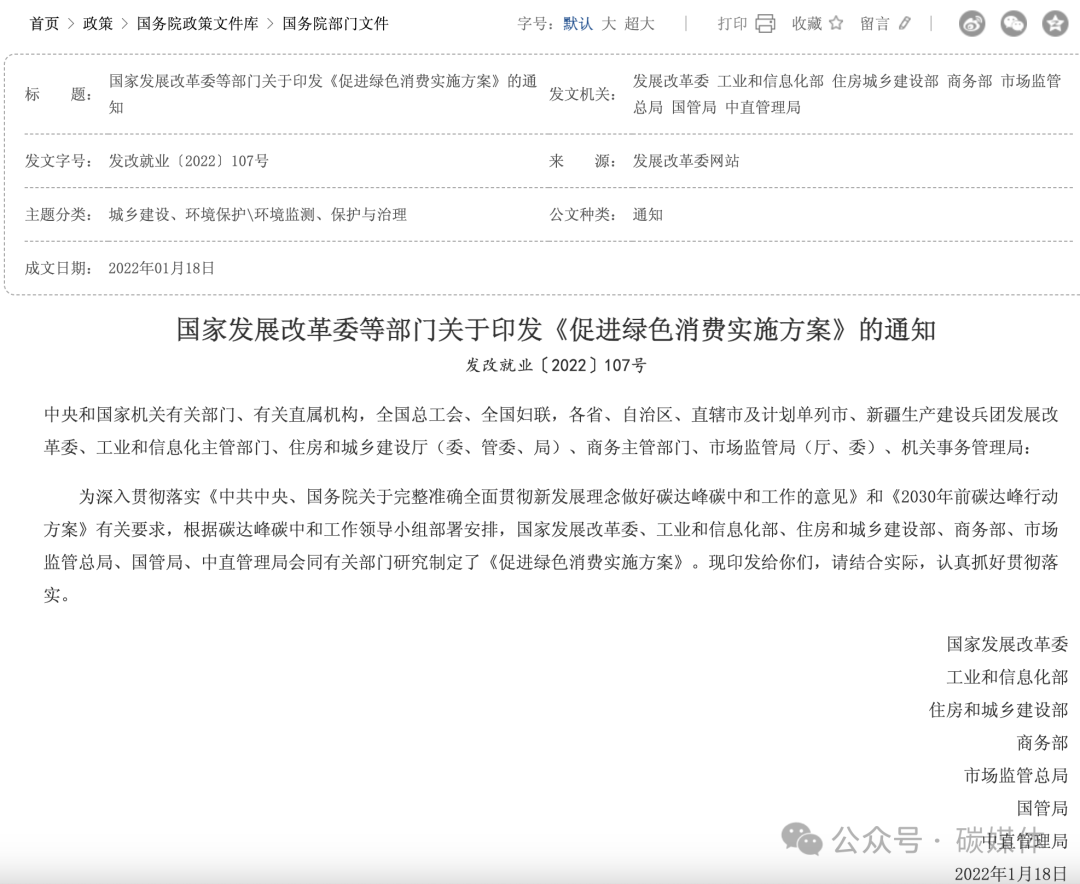
Task: Click the 成文日期 field label
Action: [x=59, y=268]
